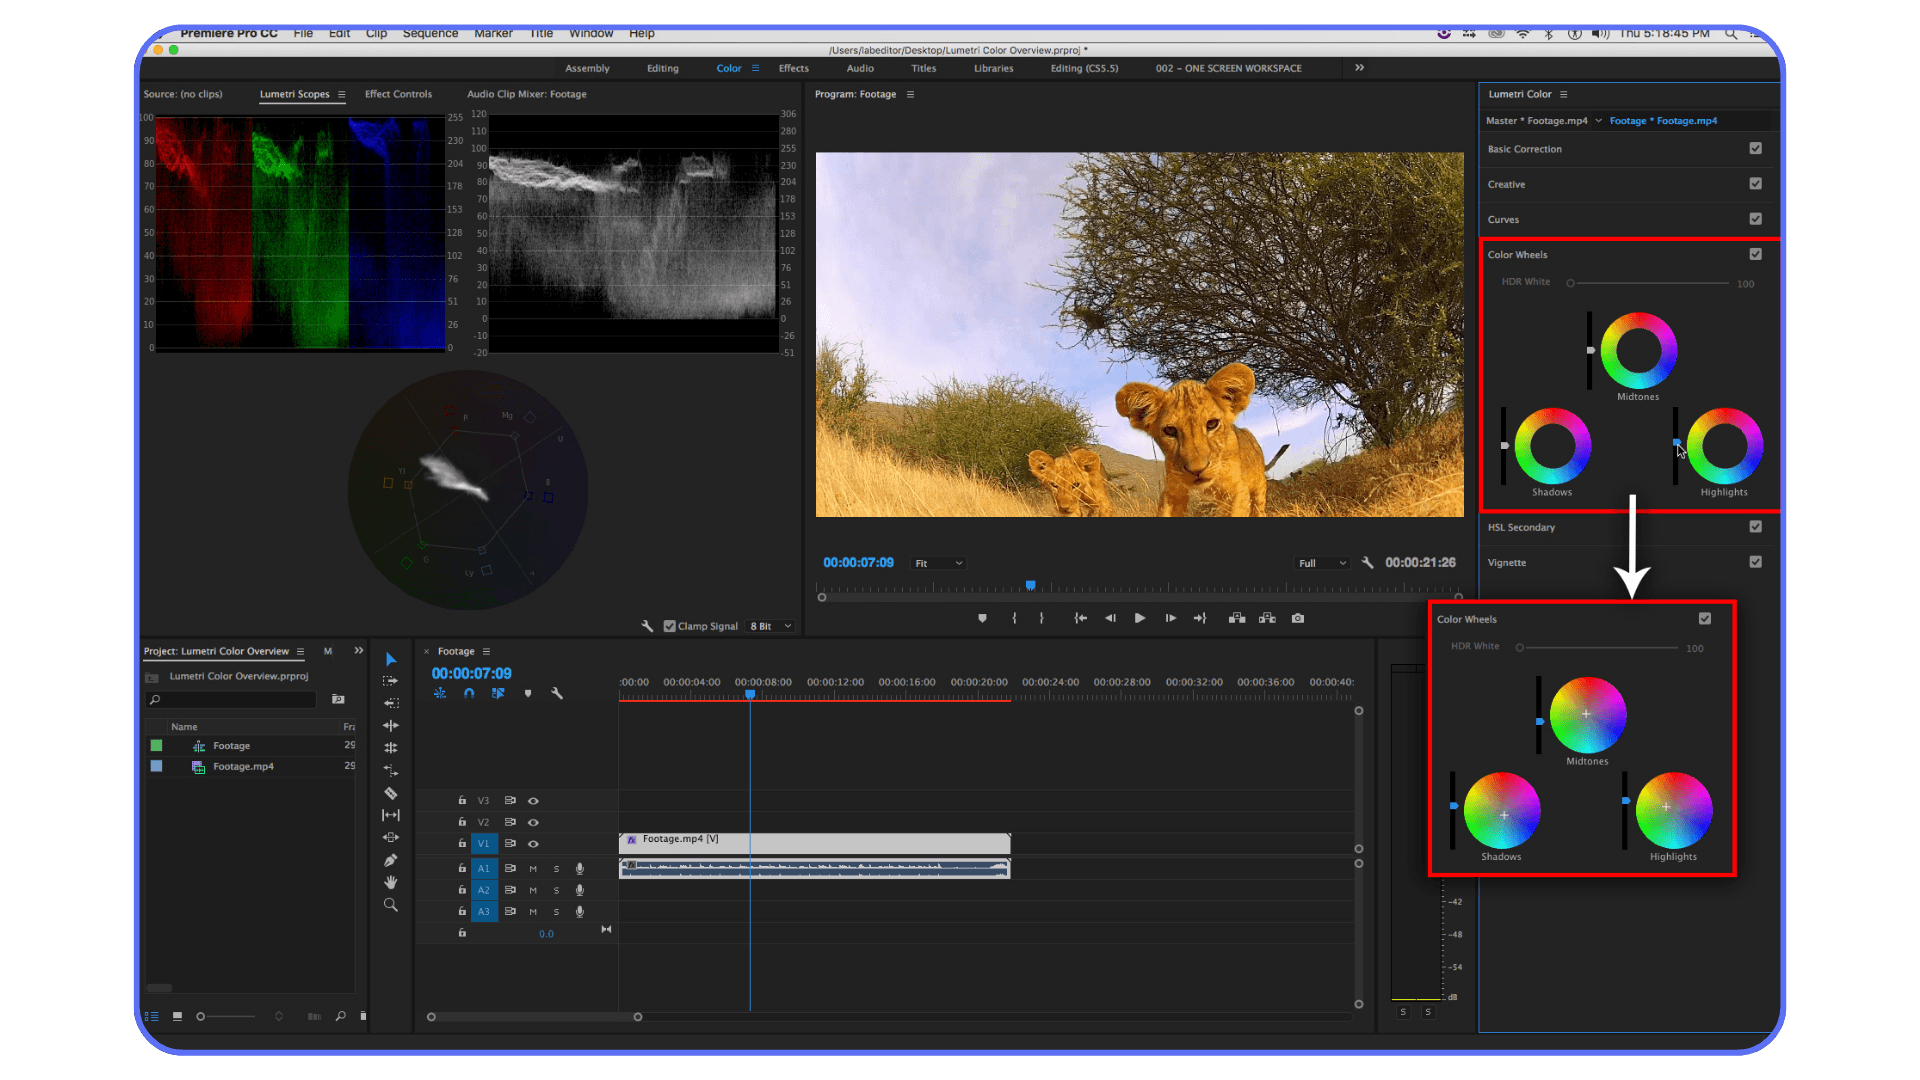Select the Track Select Forward tool
1920x1080 pixels.
pyautogui.click(x=391, y=681)
